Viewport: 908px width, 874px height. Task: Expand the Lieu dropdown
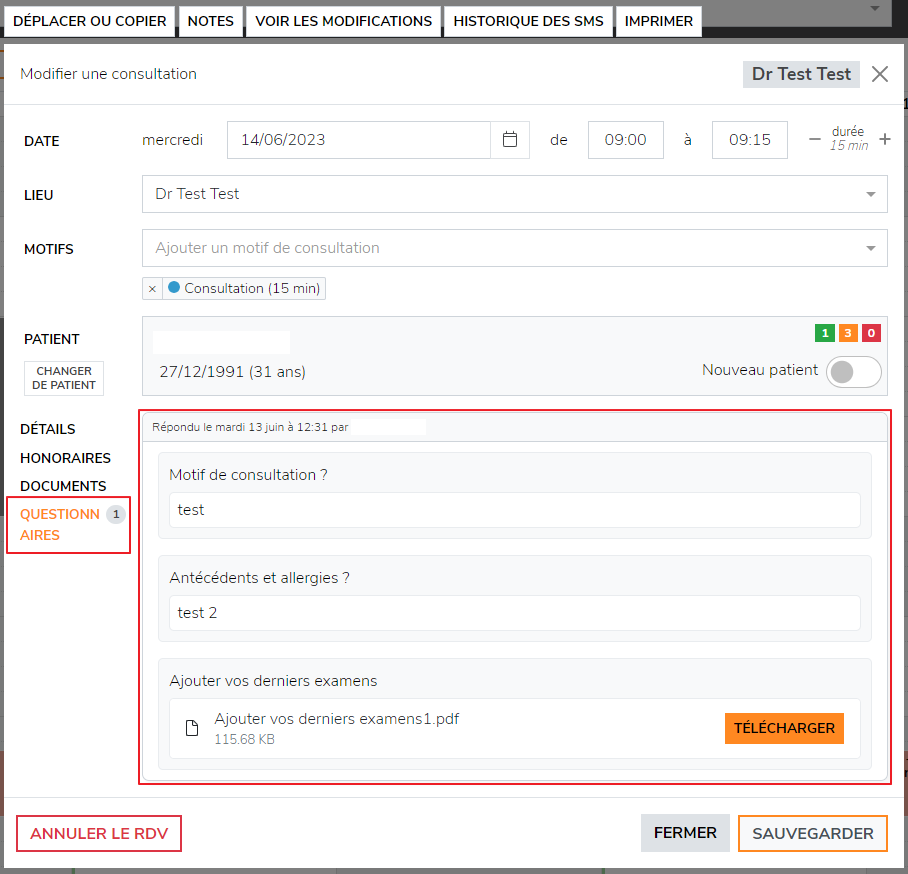point(870,194)
